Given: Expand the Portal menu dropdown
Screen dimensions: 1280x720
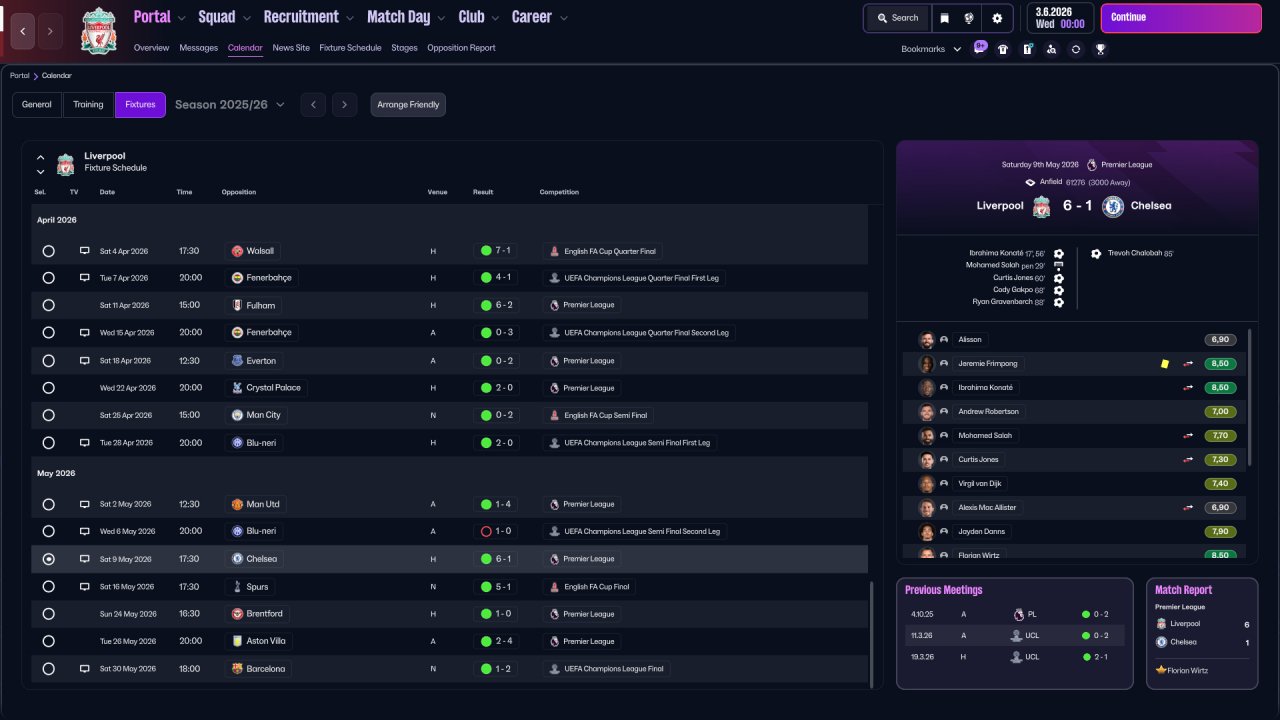Looking at the screenshot, I should point(180,18).
